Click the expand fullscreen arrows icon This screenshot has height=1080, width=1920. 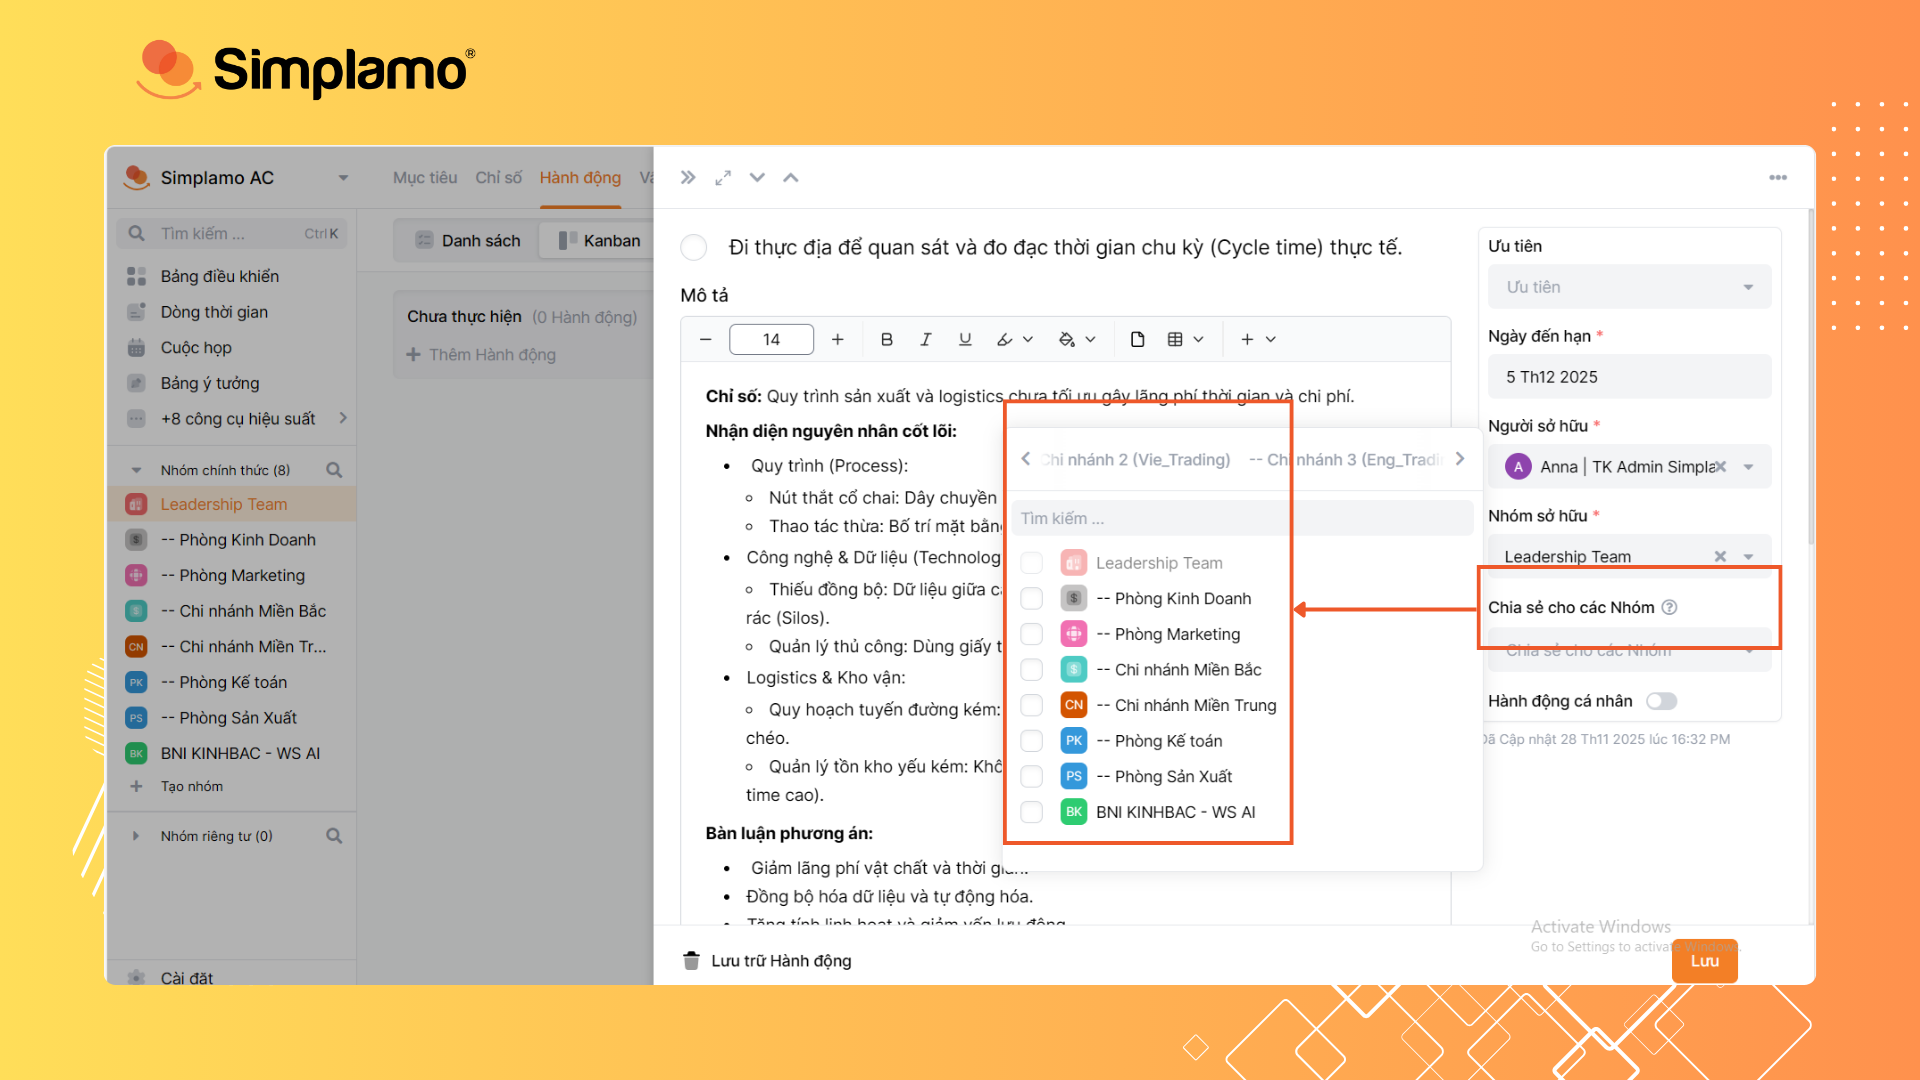pyautogui.click(x=723, y=178)
